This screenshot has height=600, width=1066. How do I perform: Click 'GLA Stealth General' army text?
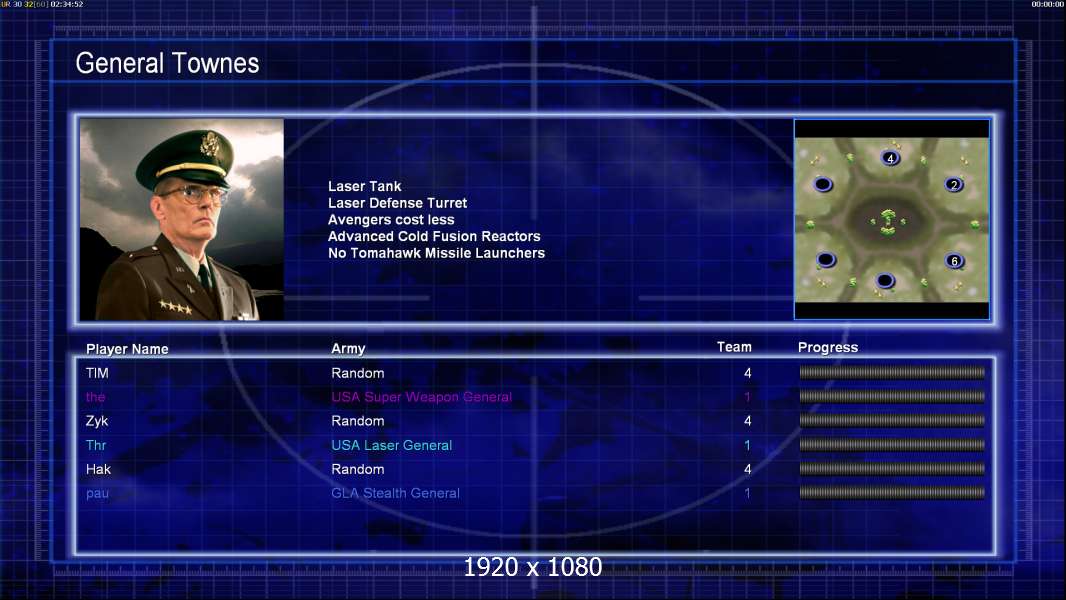click(395, 493)
